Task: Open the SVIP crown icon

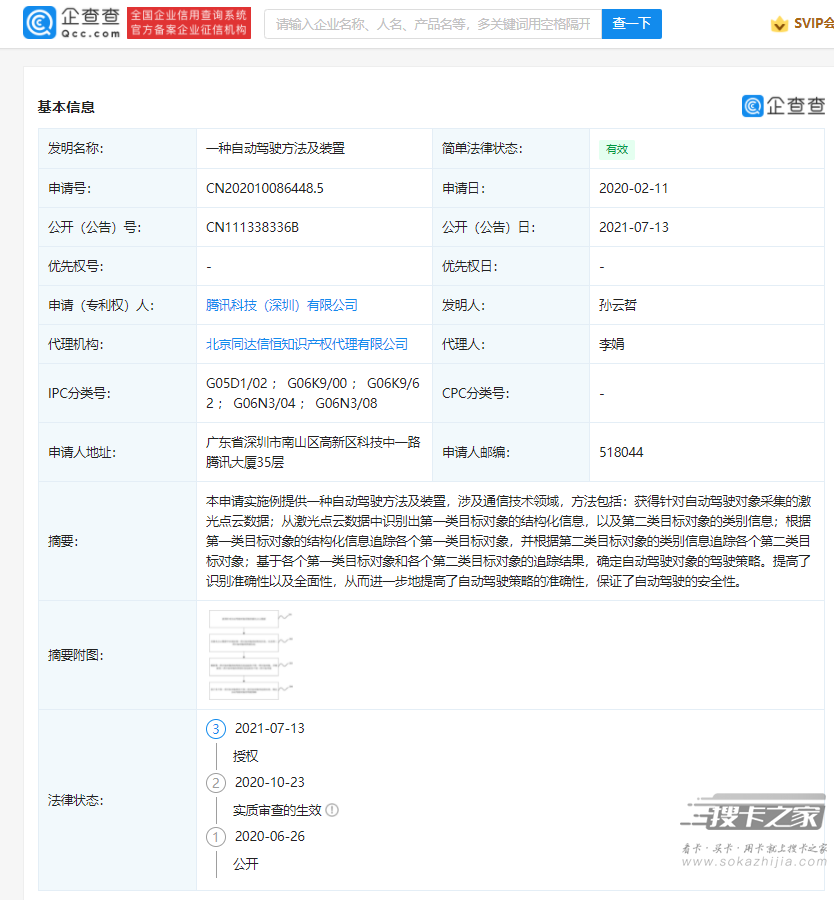Action: click(x=779, y=24)
